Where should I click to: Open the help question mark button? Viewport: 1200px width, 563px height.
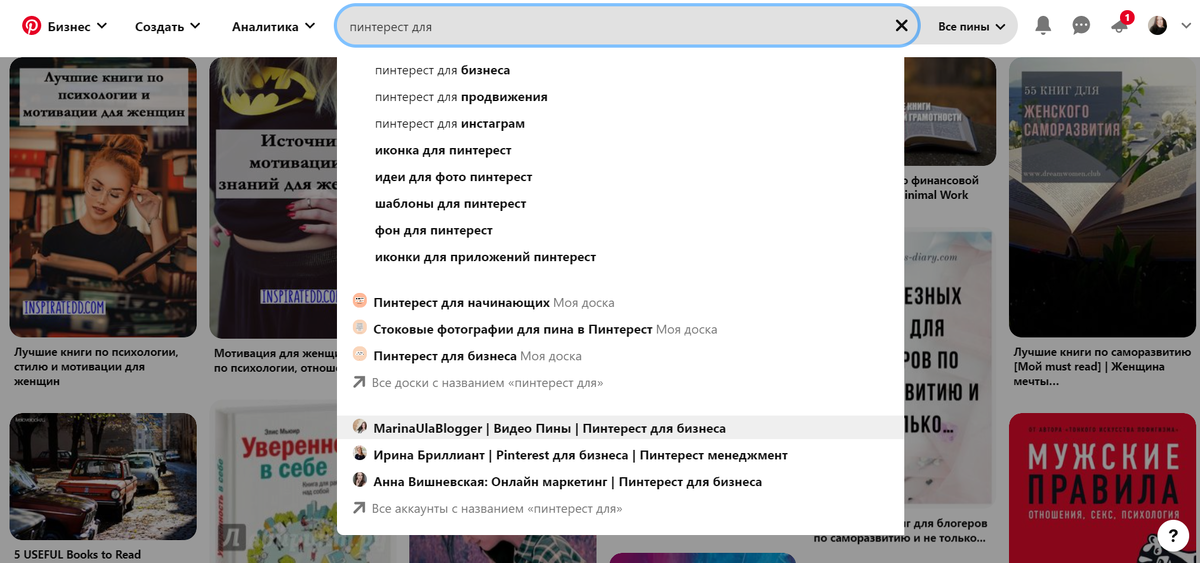pos(1173,534)
